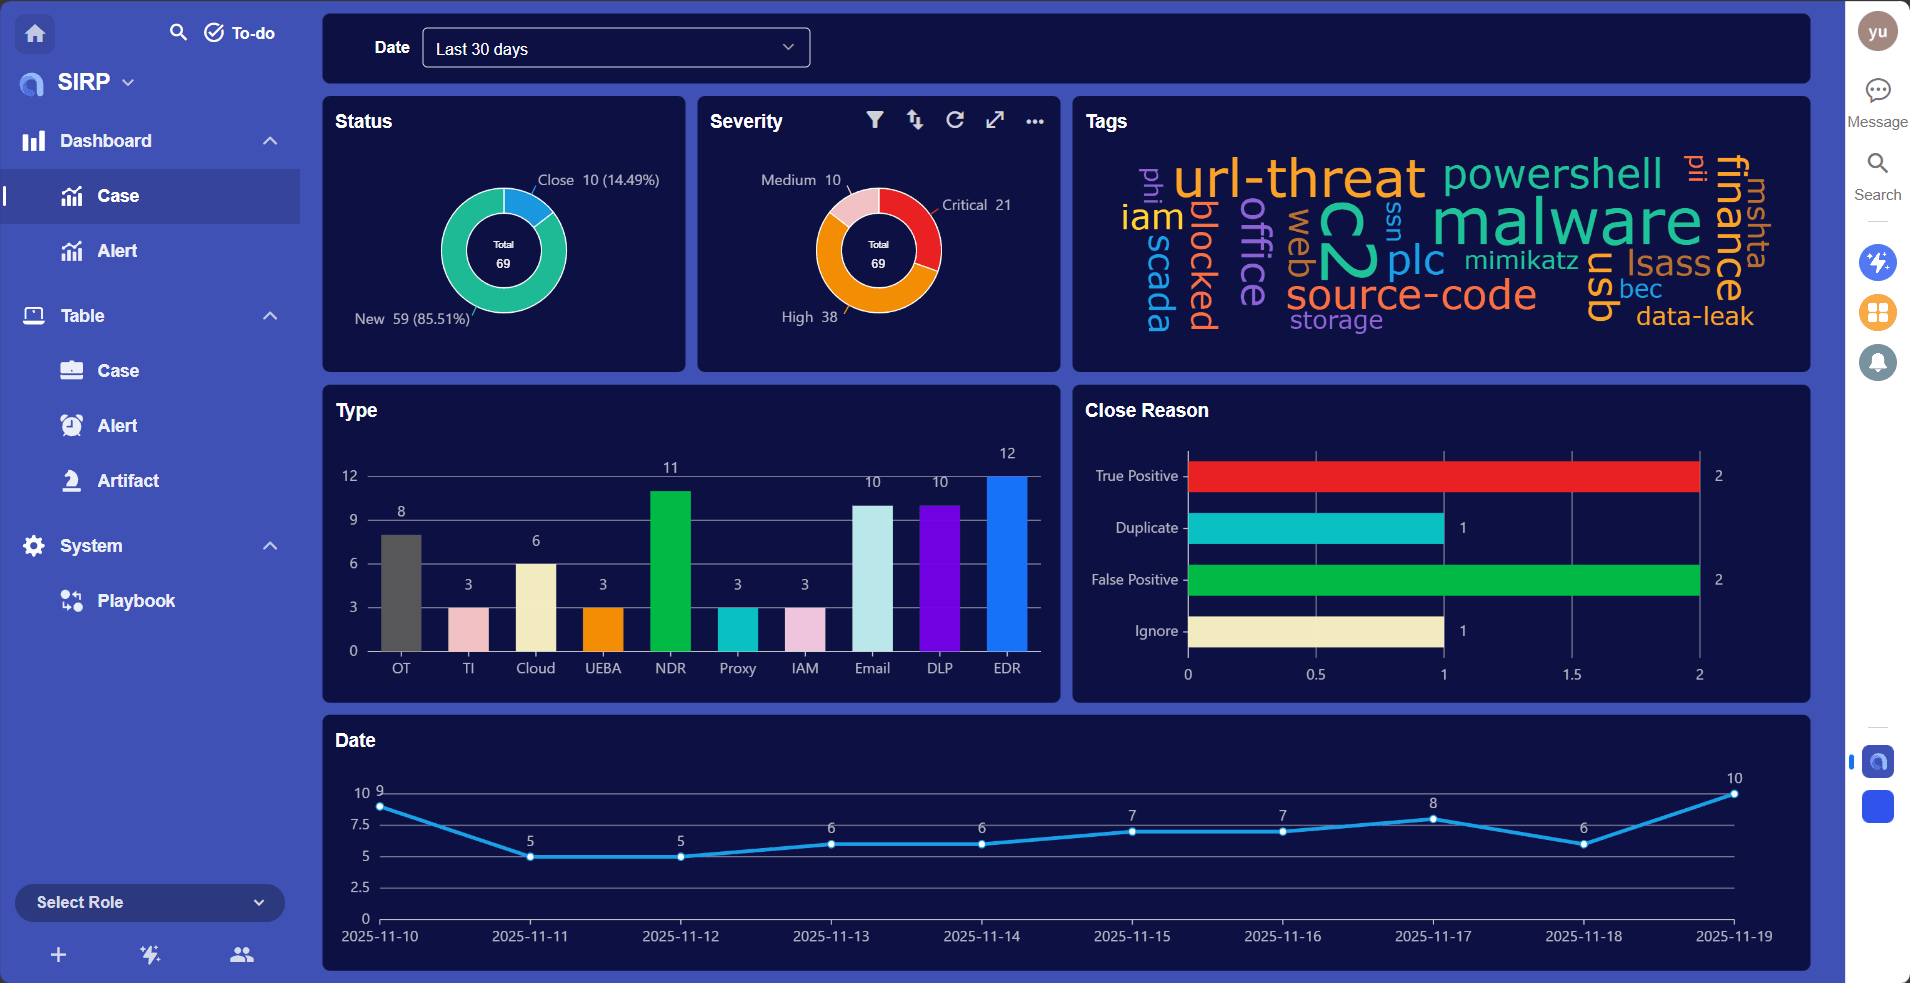The image size is (1910, 983).
Task: Click the notification bell icon
Action: click(x=1877, y=362)
